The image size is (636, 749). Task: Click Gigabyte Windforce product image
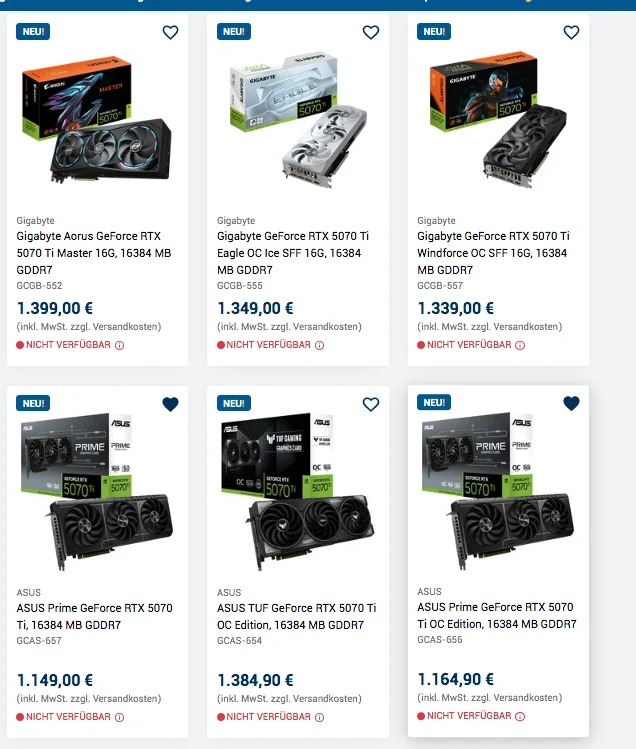click(498, 119)
